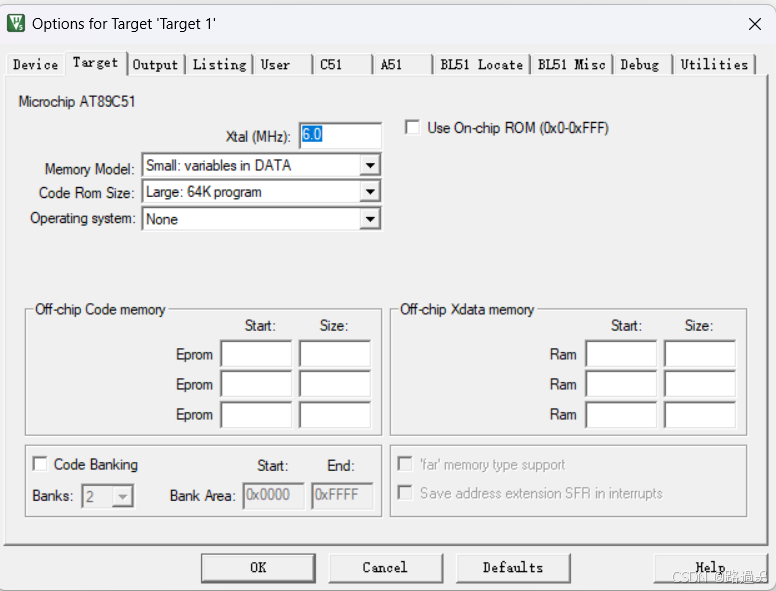Click third Ram Size field
Viewport: 776px width, 591px height.
coord(700,414)
